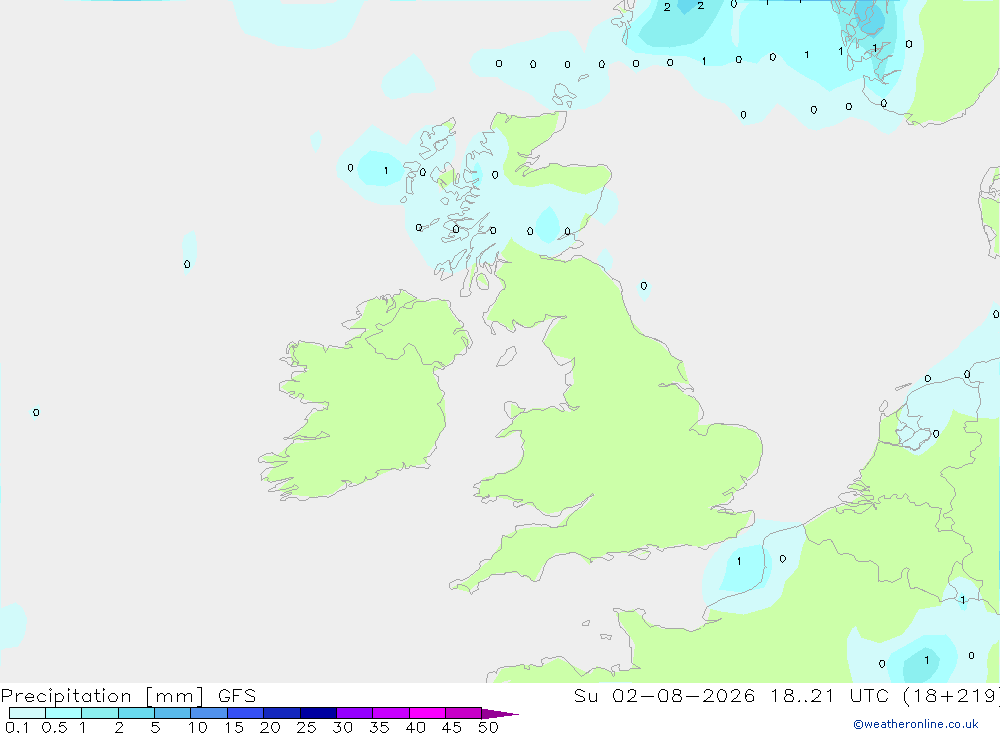Click the 'Su 02-08-2026' forecast date

[x=665, y=696]
